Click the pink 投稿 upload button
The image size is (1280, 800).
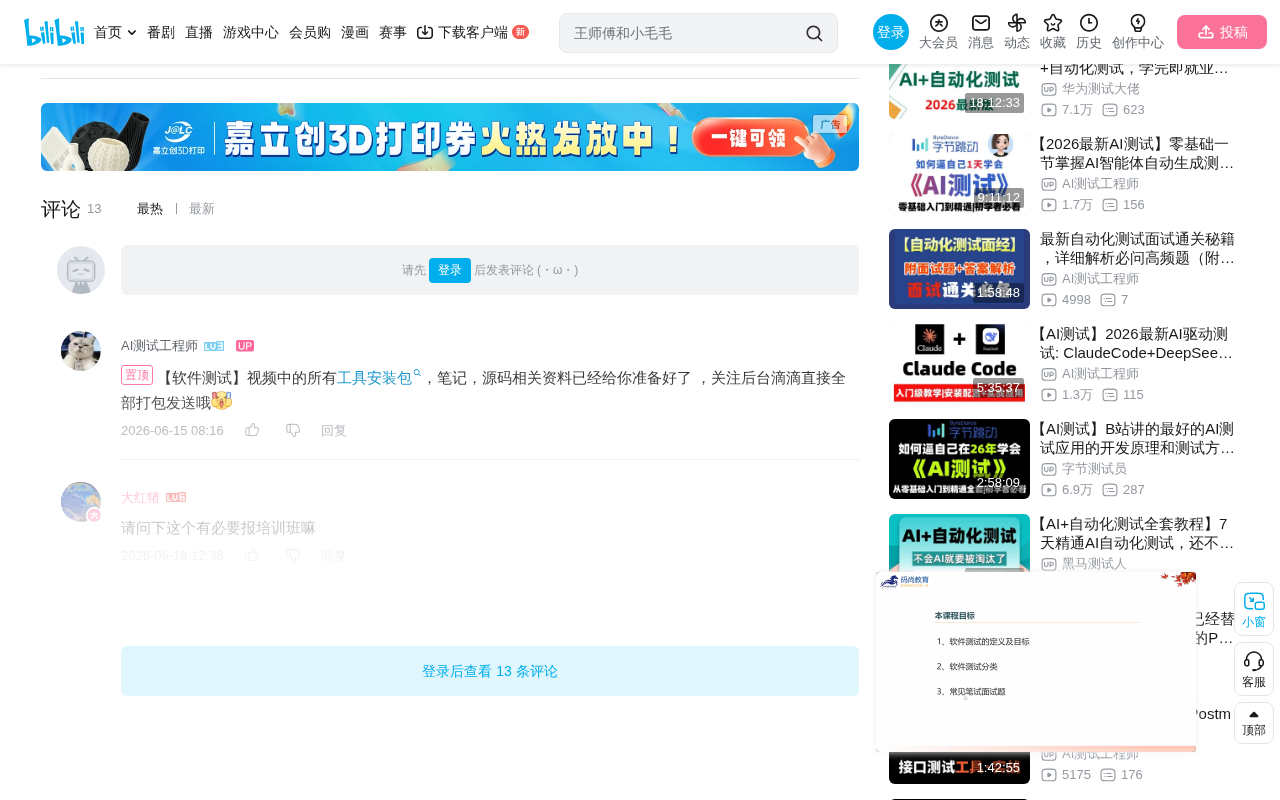[1222, 32]
